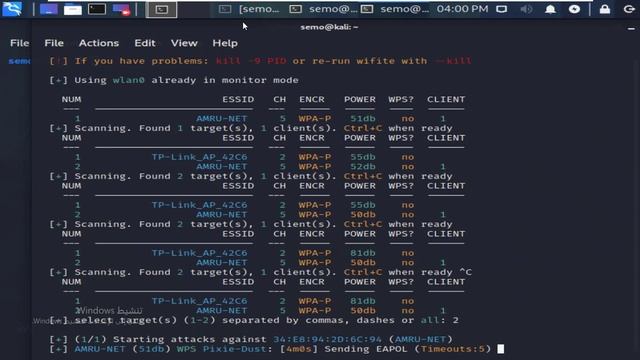
Task: Click the 'WPS Pixie-Dust' attack label
Action: [222, 349]
